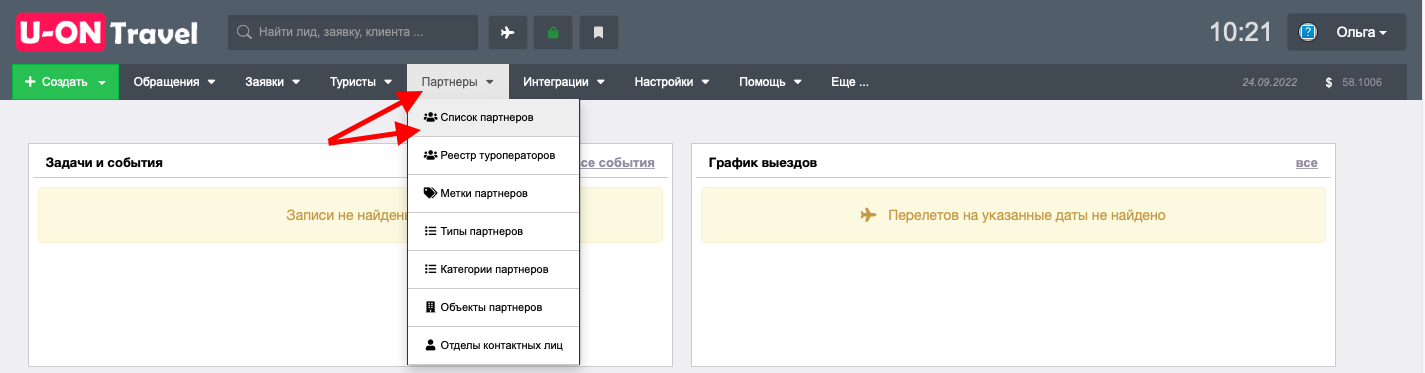The image size is (1425, 373).
Task: Select Реестр туроператоров from dropdown
Action: [493, 155]
